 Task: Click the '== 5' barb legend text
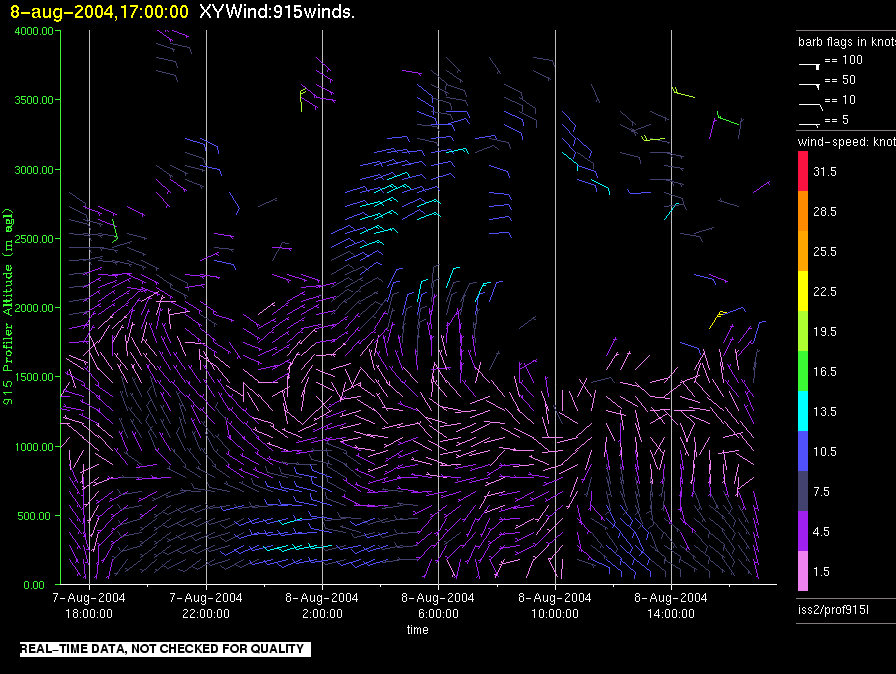(837, 120)
